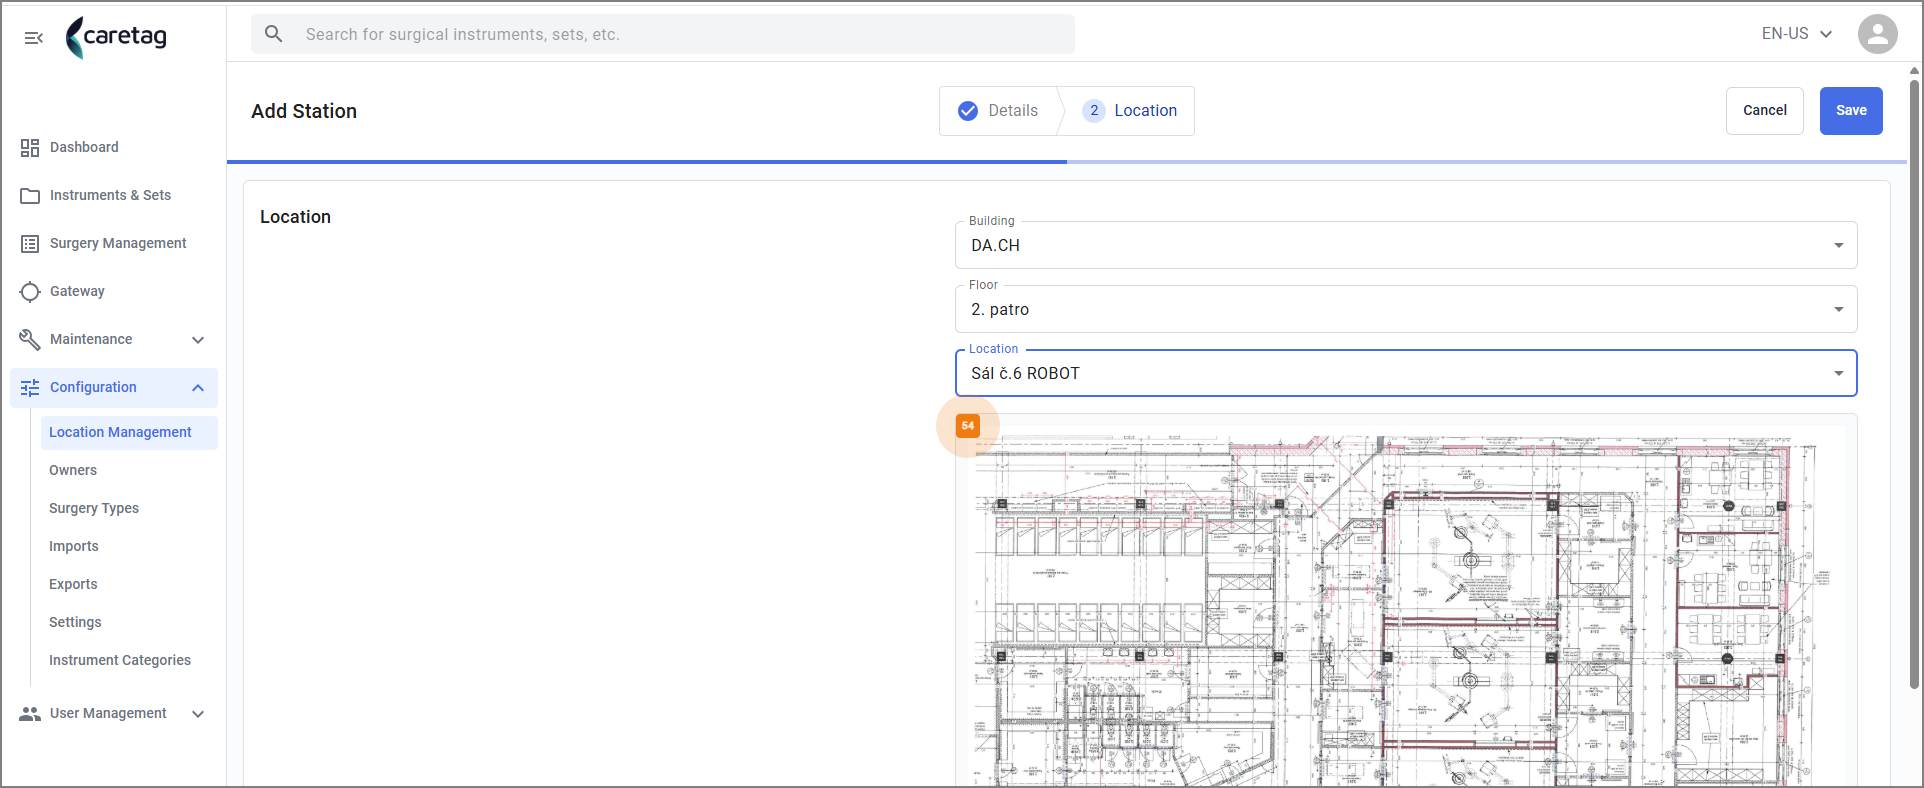Click the caretag logo
The height and width of the screenshot is (788, 1924).
pyautogui.click(x=116, y=37)
